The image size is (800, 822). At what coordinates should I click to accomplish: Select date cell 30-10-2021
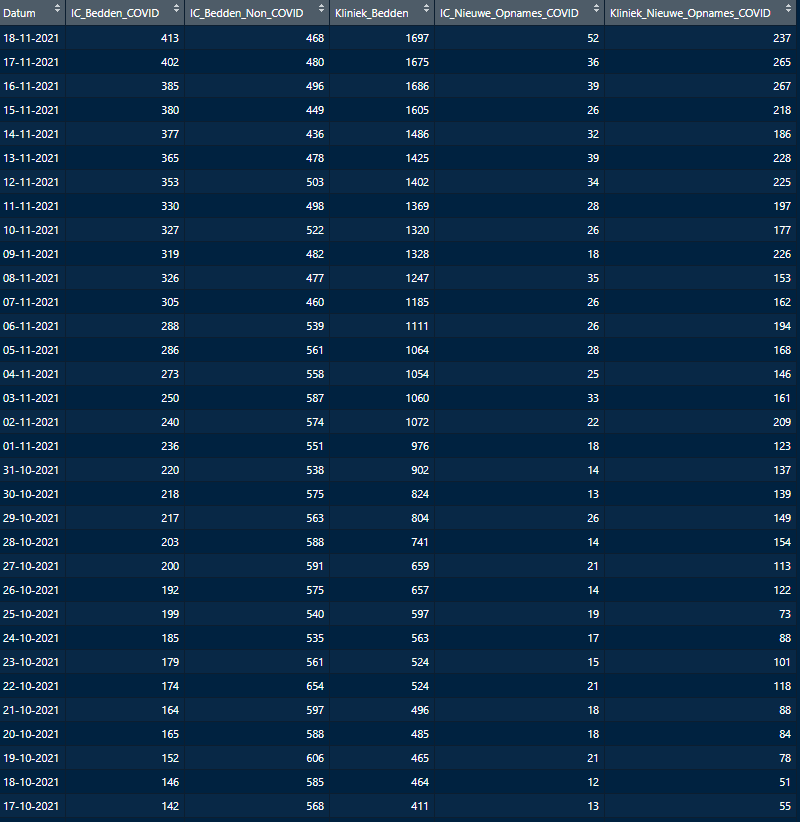pyautogui.click(x=31, y=494)
